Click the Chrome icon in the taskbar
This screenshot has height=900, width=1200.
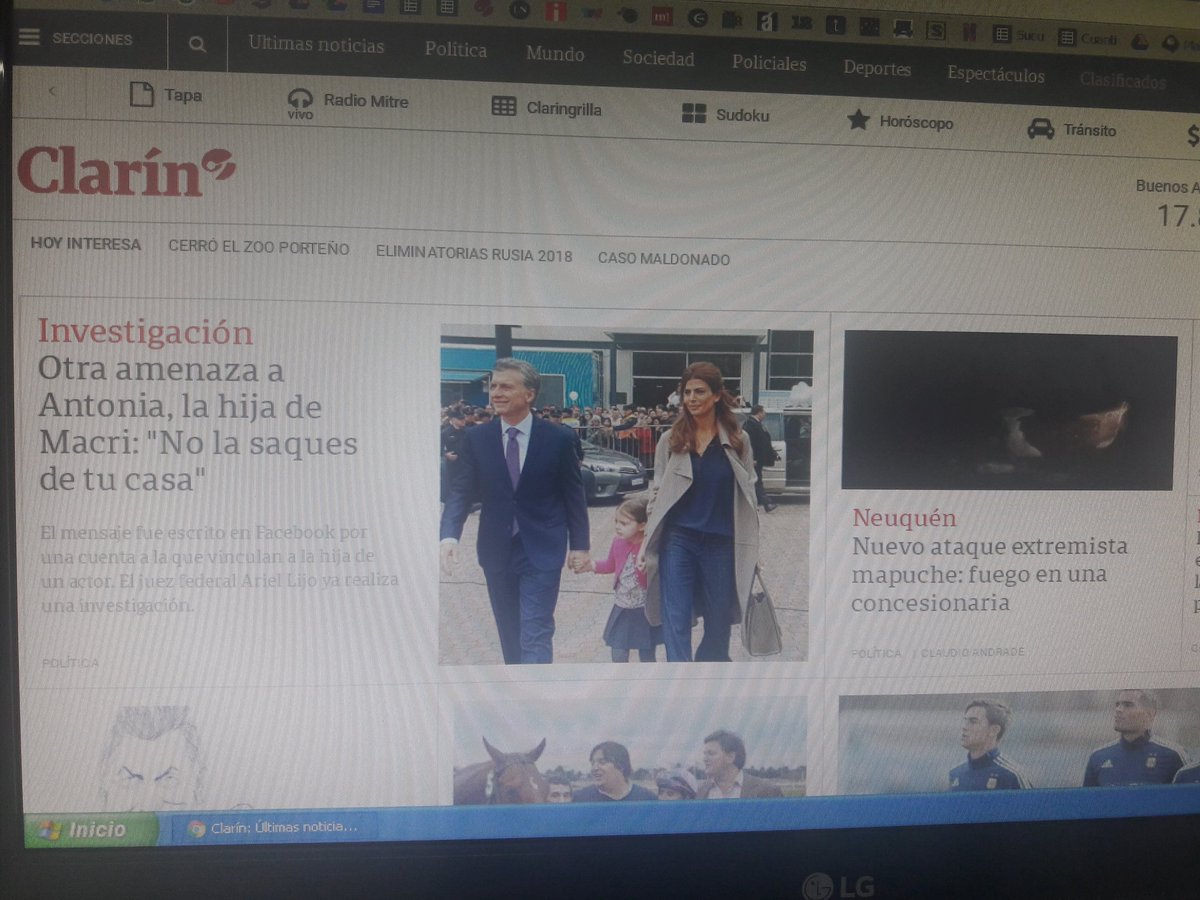coord(197,828)
